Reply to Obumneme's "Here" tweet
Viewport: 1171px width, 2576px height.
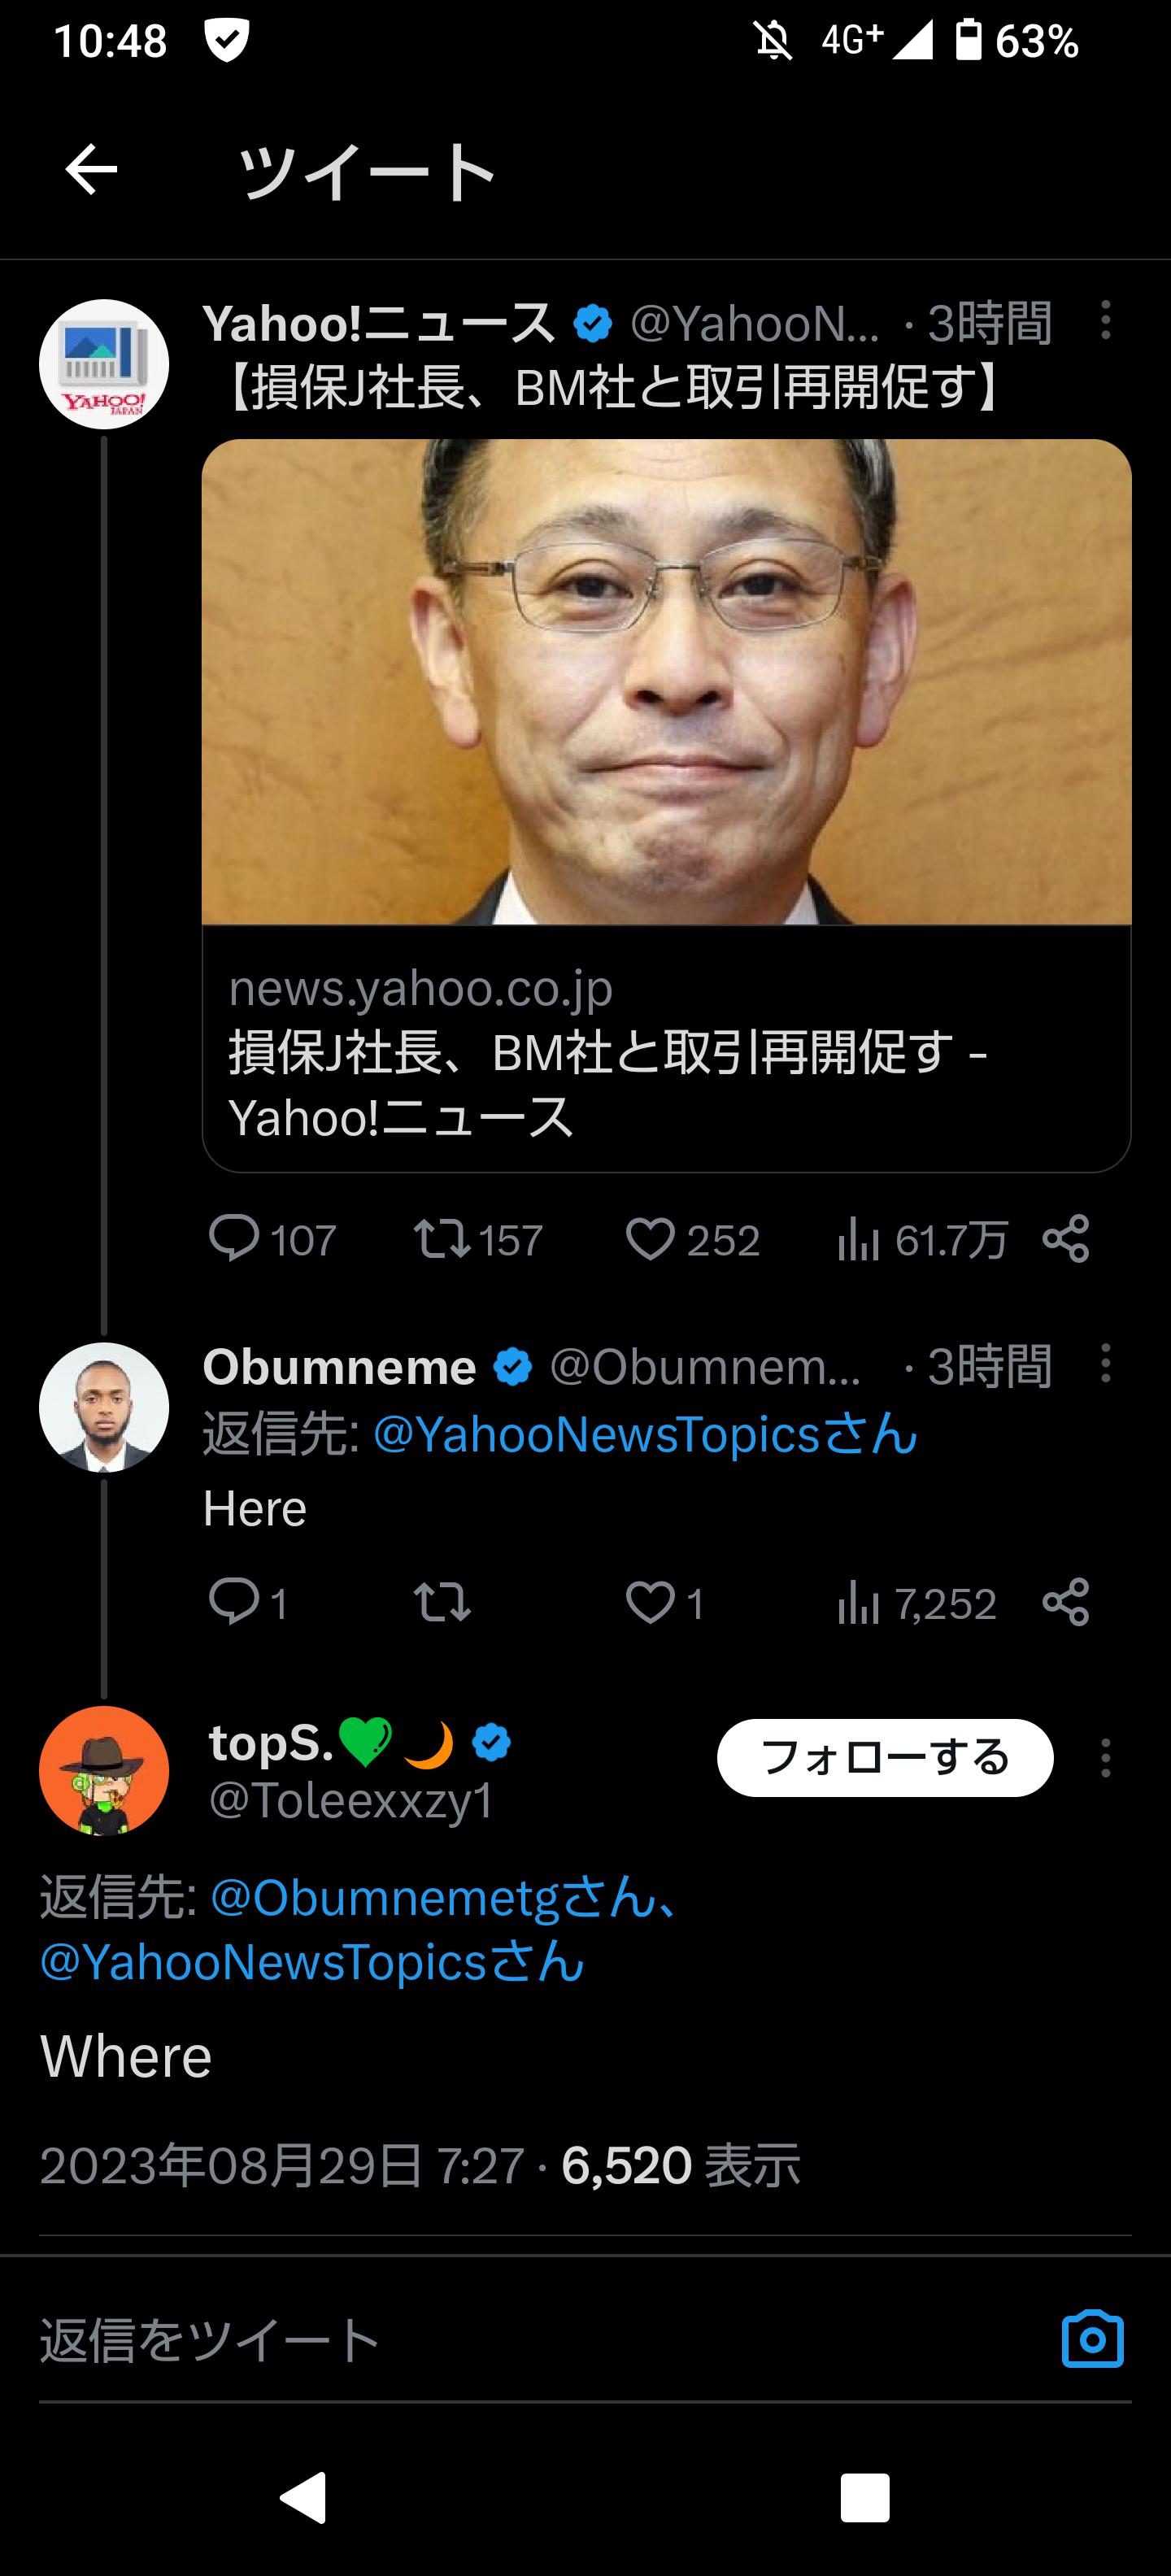pos(234,1603)
